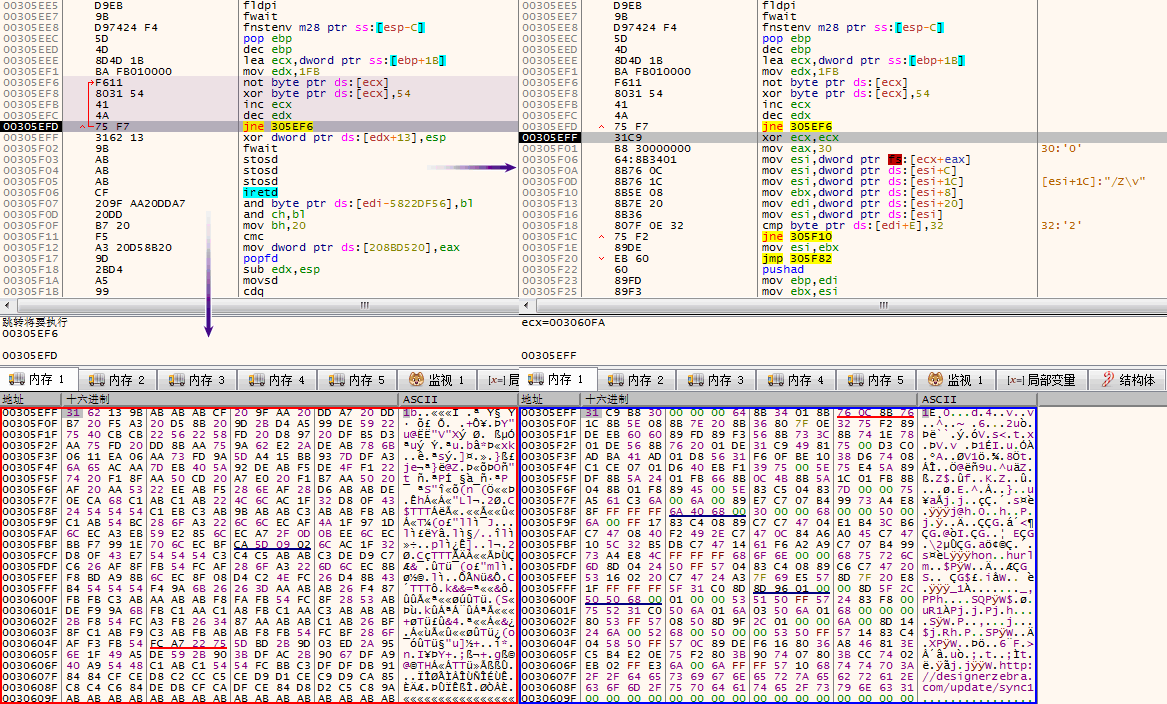This screenshot has height=704, width=1167.
Task: Click left-arrow of right disassembly horizontal scrollbar
Action: (x=527, y=305)
